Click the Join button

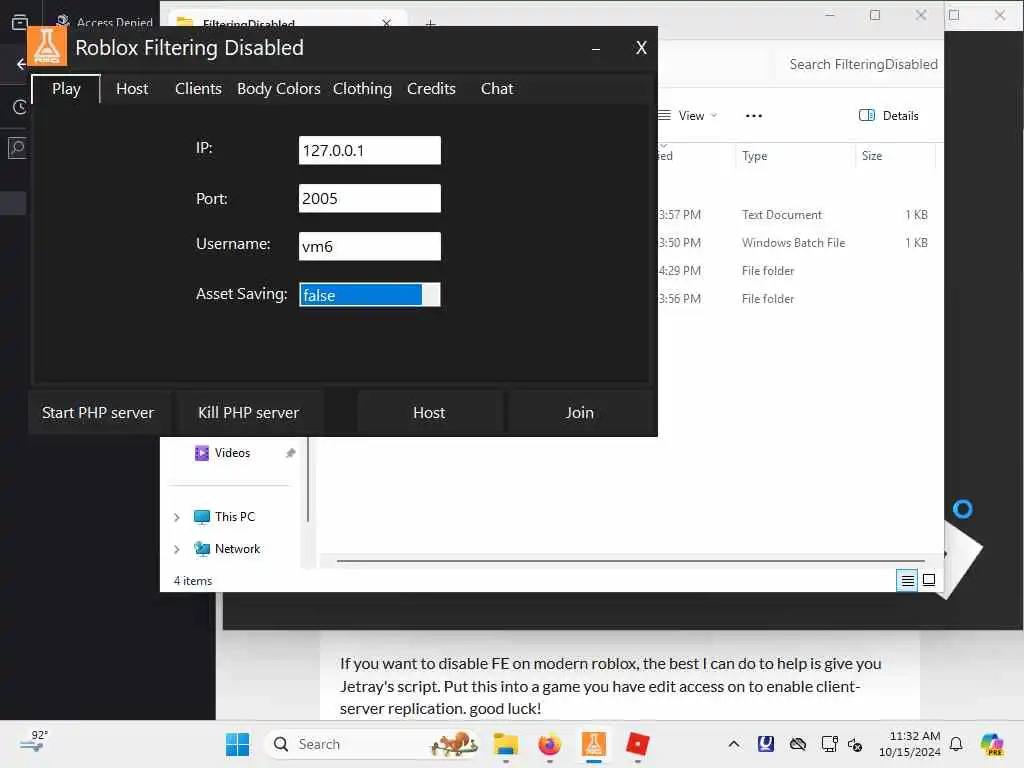click(579, 413)
